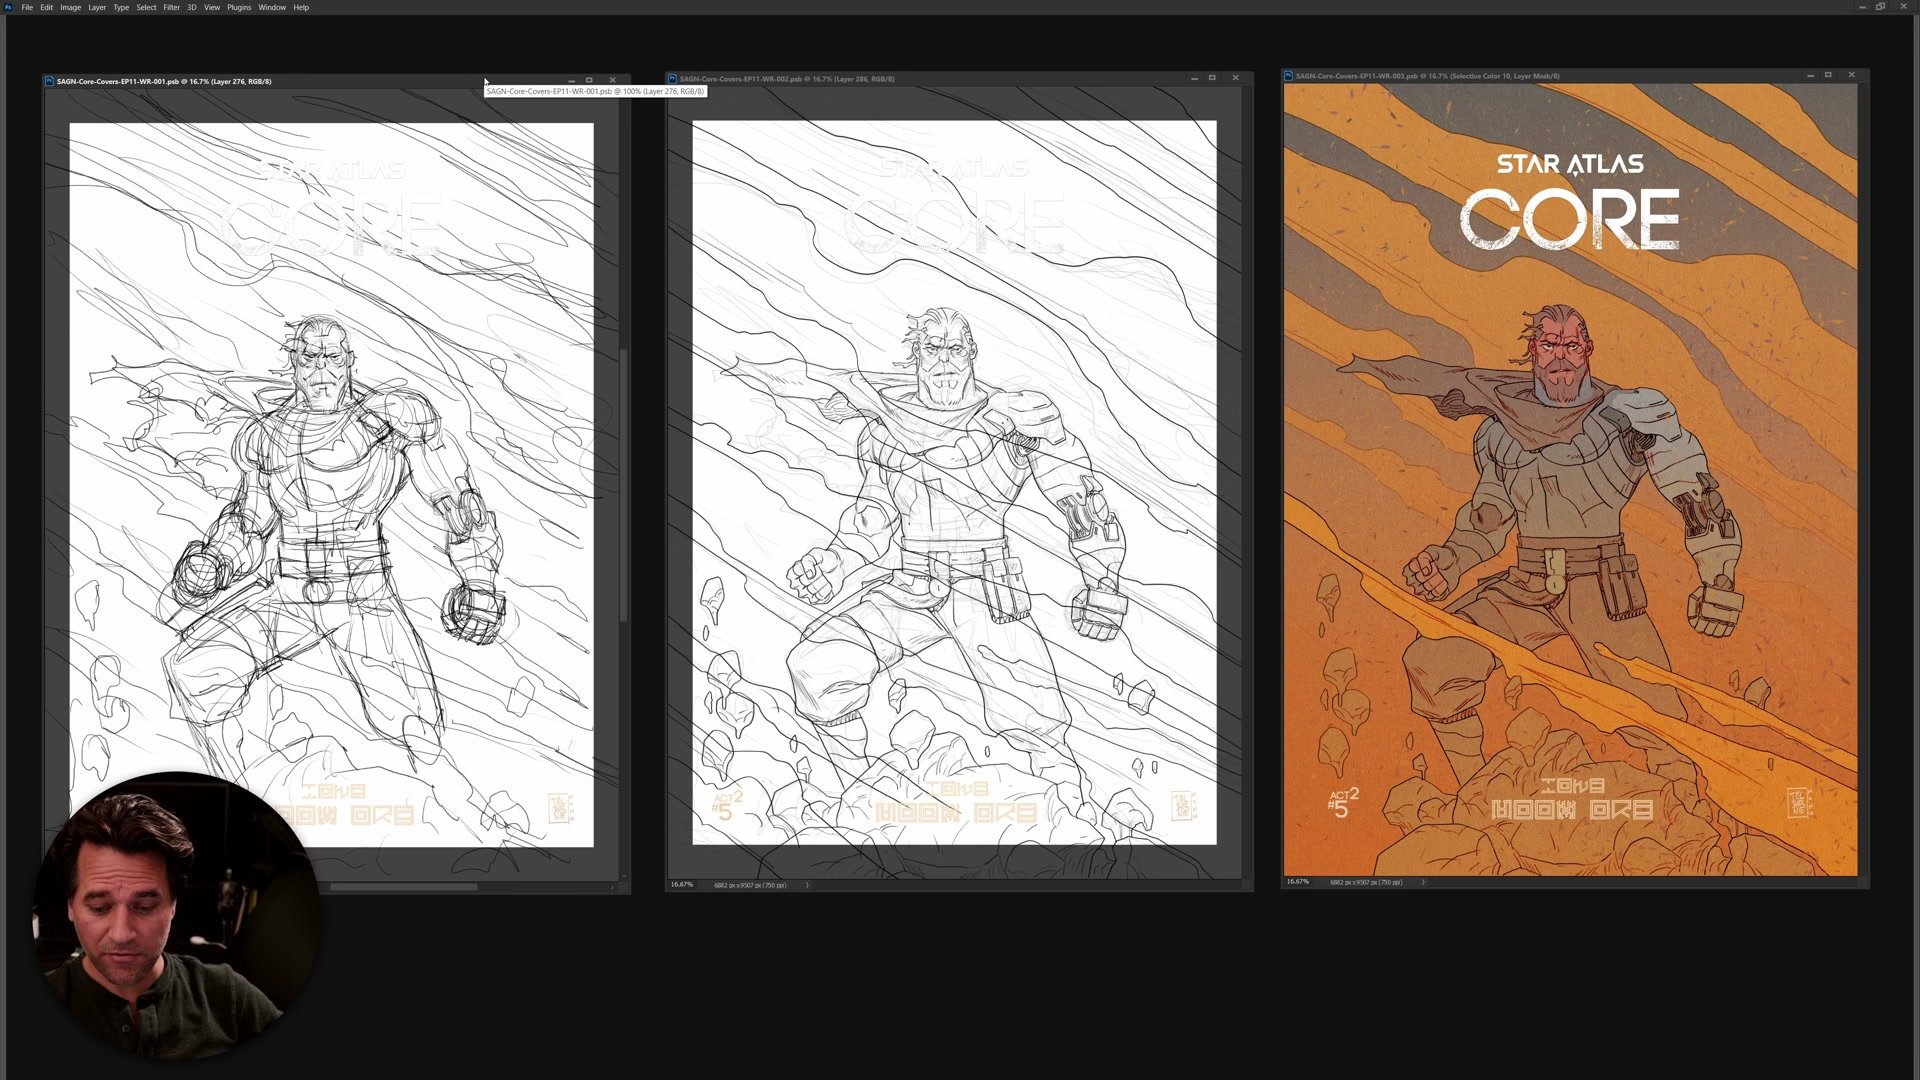Open the Plugins menu
The image size is (1920, 1080).
pyautogui.click(x=239, y=7)
